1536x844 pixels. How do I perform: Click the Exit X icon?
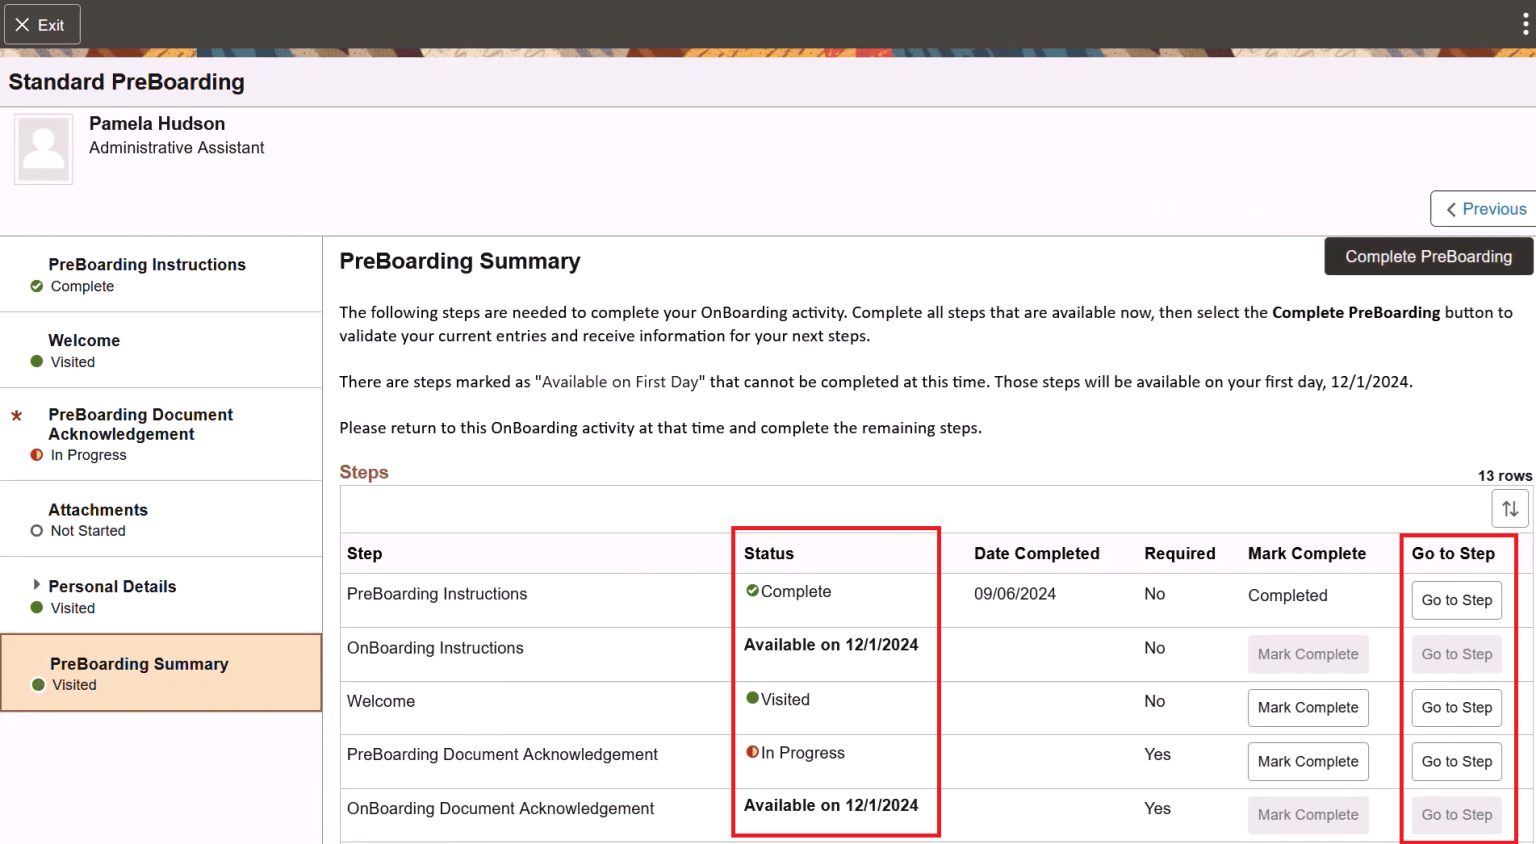[24, 24]
